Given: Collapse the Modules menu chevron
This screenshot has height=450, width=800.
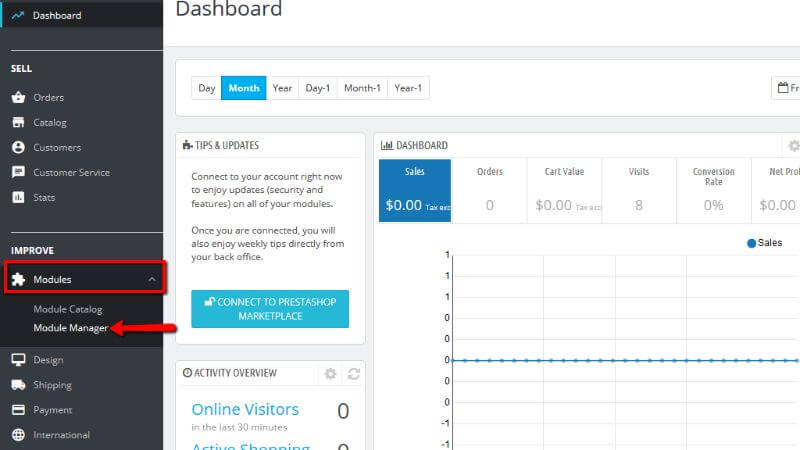Looking at the screenshot, I should pyautogui.click(x=152, y=280).
